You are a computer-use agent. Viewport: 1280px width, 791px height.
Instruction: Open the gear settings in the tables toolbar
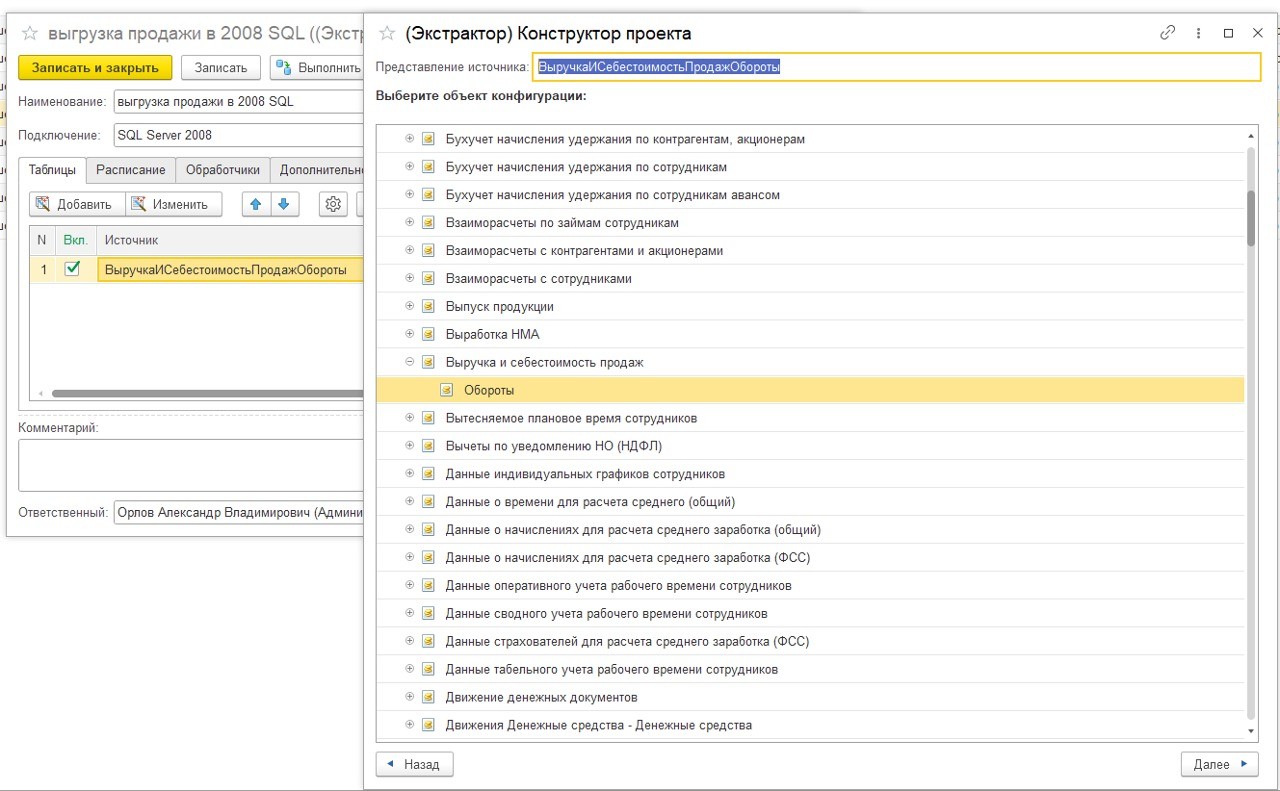tap(333, 204)
